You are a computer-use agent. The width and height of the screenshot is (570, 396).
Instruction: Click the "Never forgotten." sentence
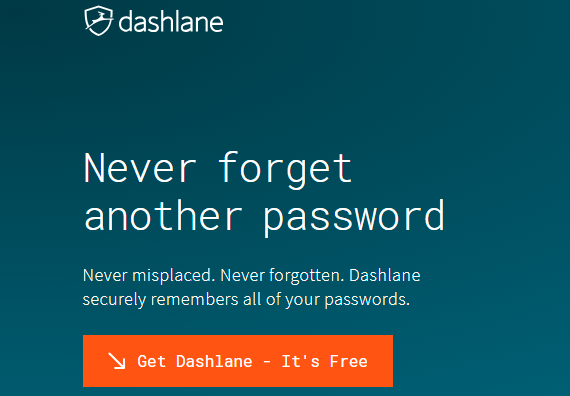point(282,275)
